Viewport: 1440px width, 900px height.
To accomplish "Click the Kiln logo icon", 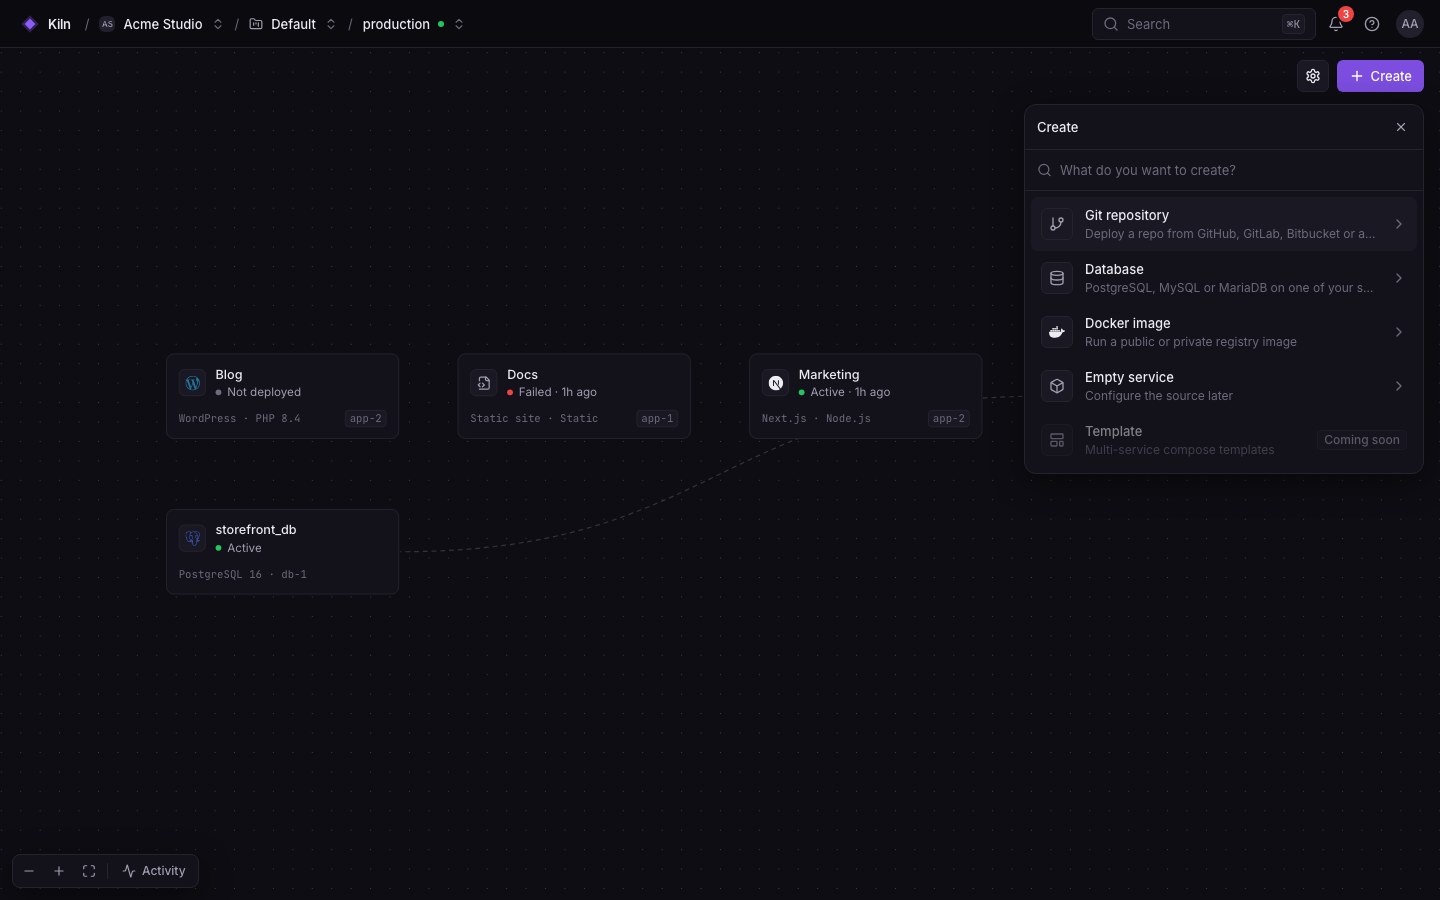I will [30, 24].
